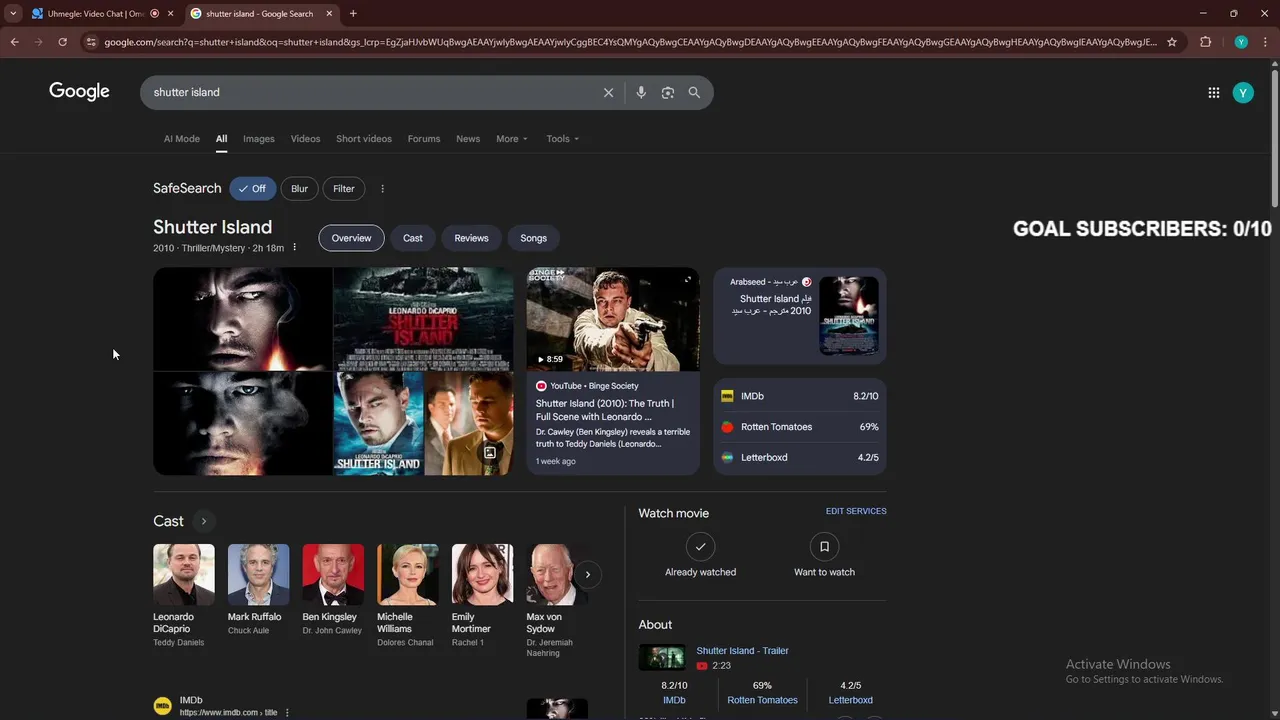Image resolution: width=1280 pixels, height=720 pixels.
Task: Click the IMDb favicon in results
Action: click(162, 706)
